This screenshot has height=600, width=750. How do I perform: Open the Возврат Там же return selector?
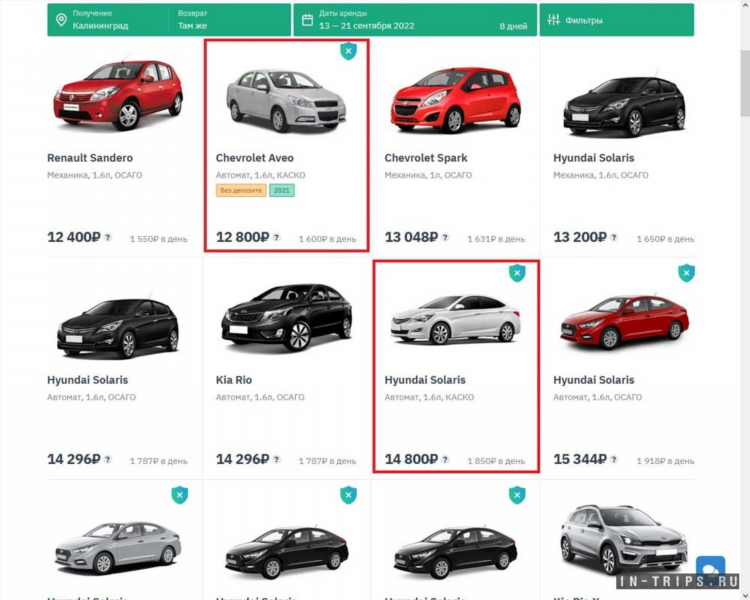pyautogui.click(x=231, y=20)
